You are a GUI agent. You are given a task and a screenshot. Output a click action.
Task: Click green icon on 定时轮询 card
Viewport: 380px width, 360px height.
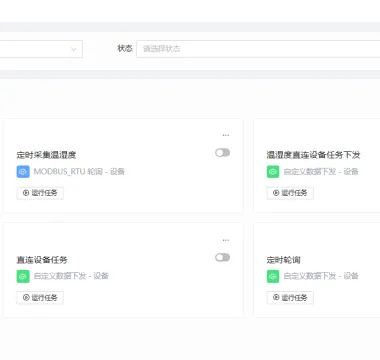point(273,276)
